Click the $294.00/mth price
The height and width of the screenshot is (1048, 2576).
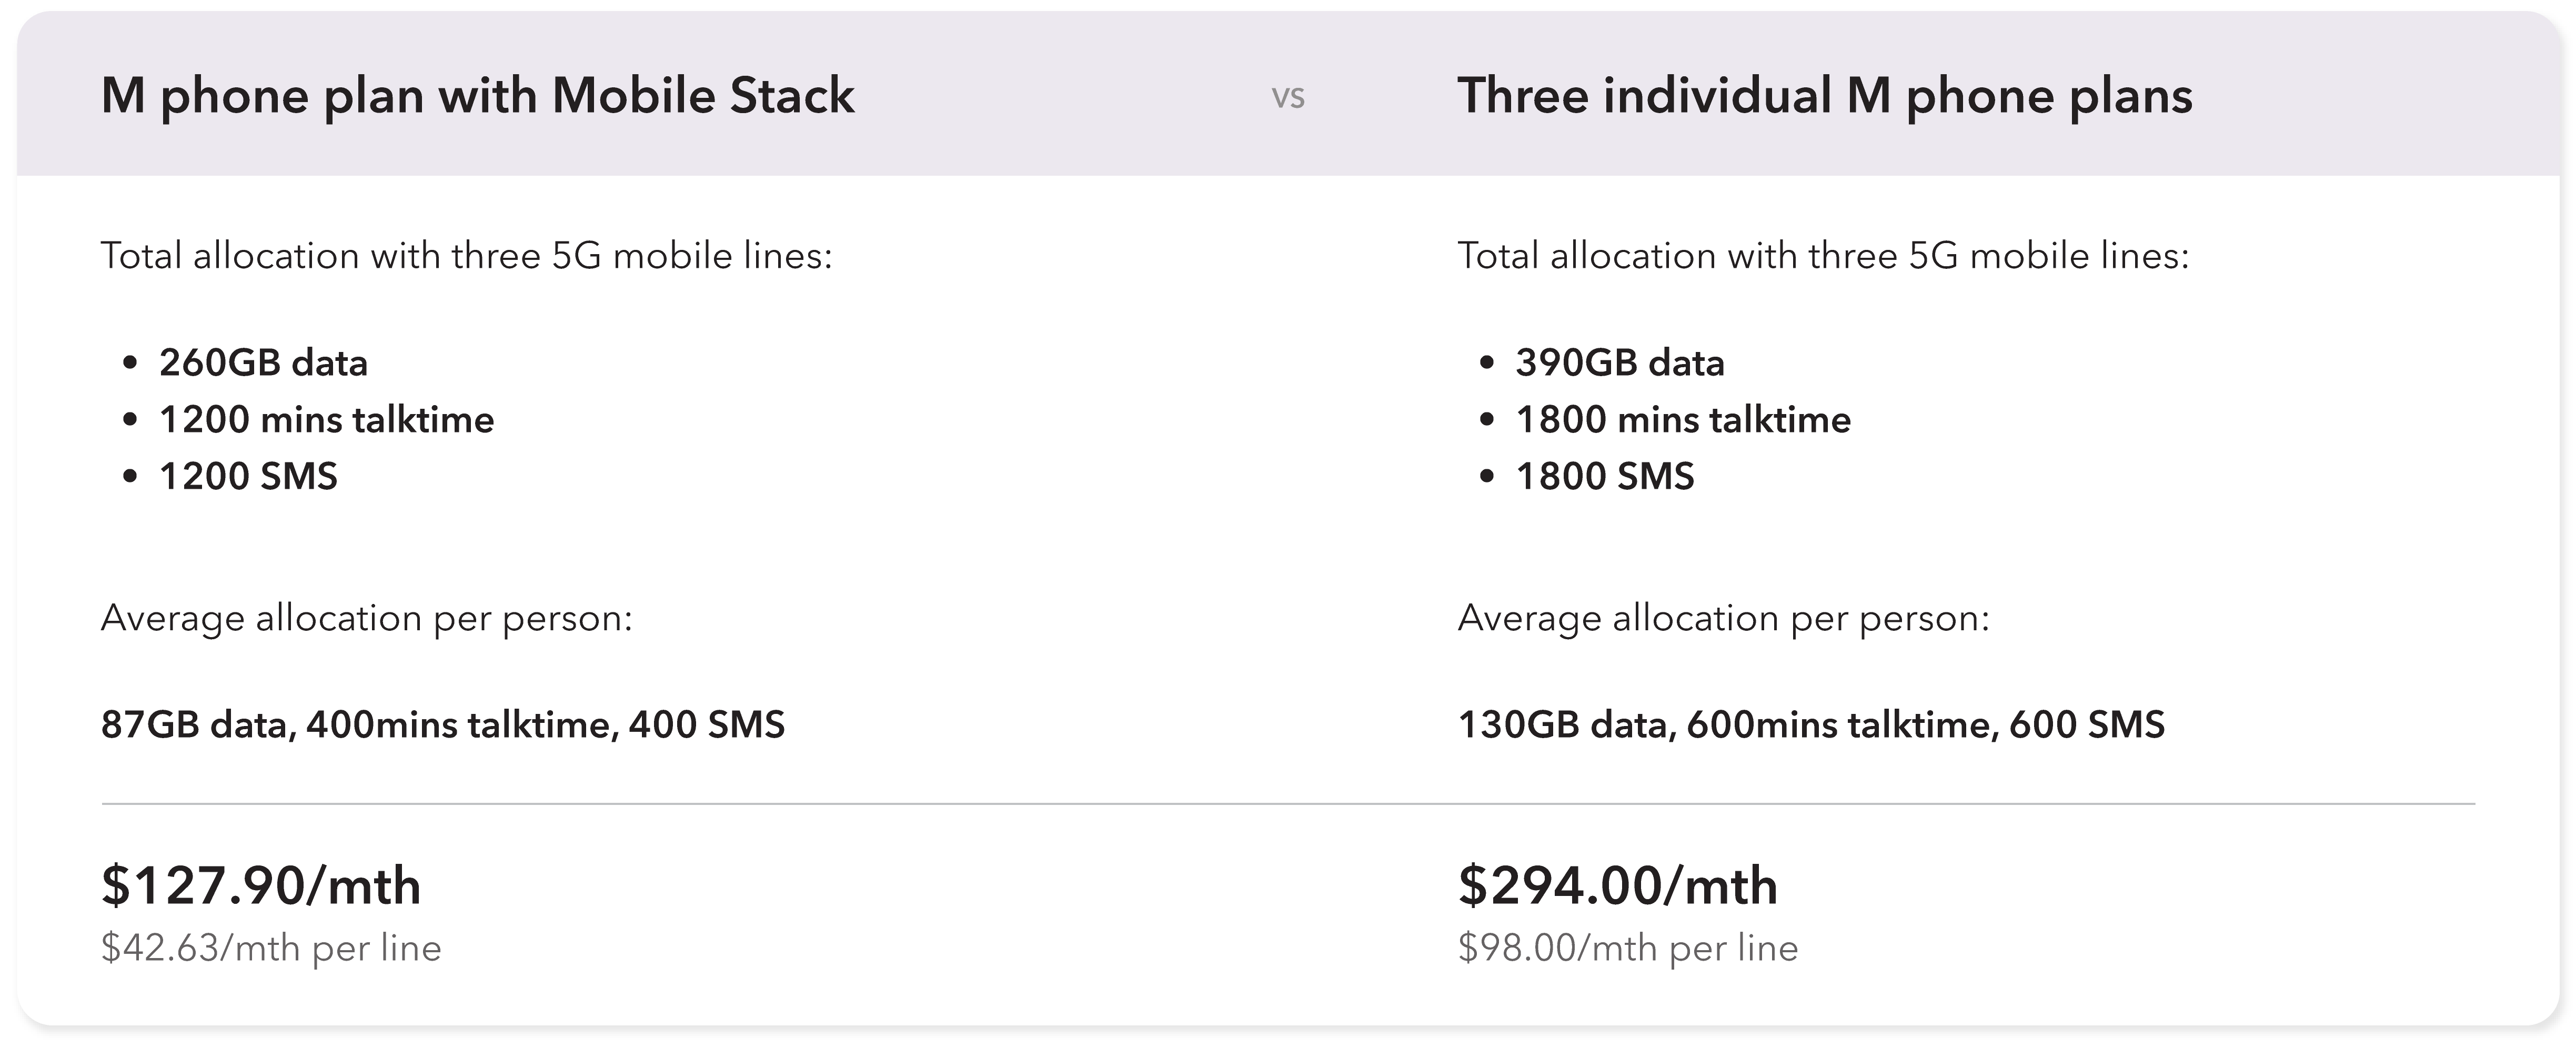pyautogui.click(x=1618, y=886)
